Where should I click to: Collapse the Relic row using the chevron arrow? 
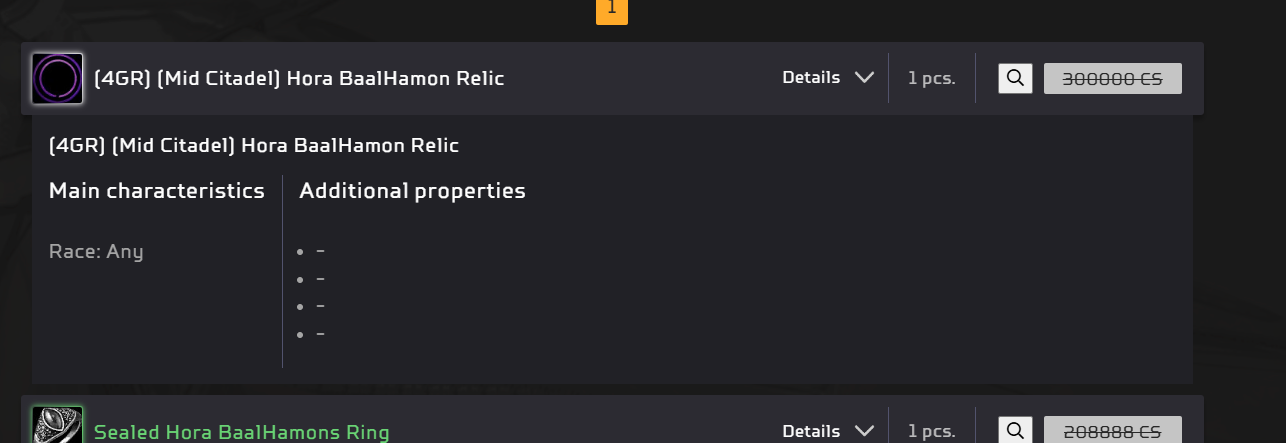coord(865,78)
